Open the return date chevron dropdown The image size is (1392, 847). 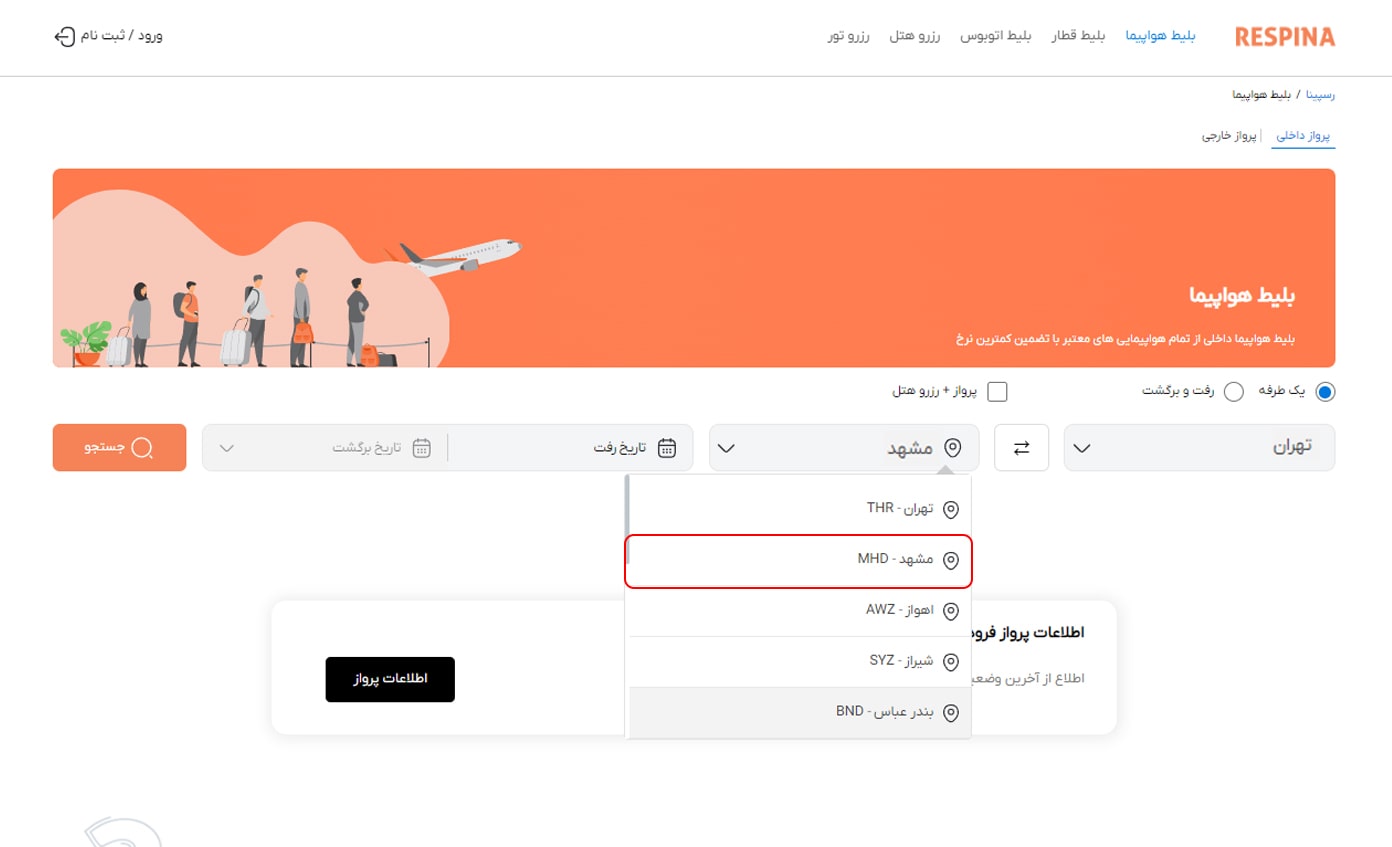tap(227, 448)
